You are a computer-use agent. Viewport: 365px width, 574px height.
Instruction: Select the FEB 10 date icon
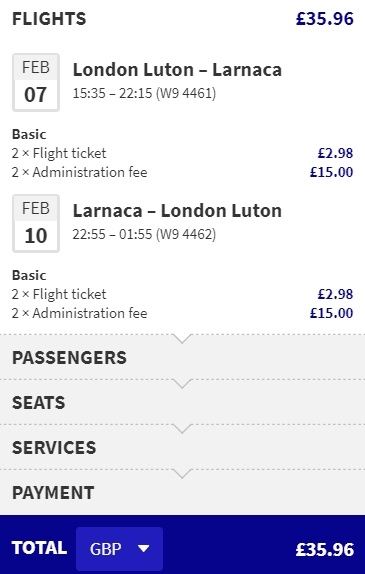36,223
